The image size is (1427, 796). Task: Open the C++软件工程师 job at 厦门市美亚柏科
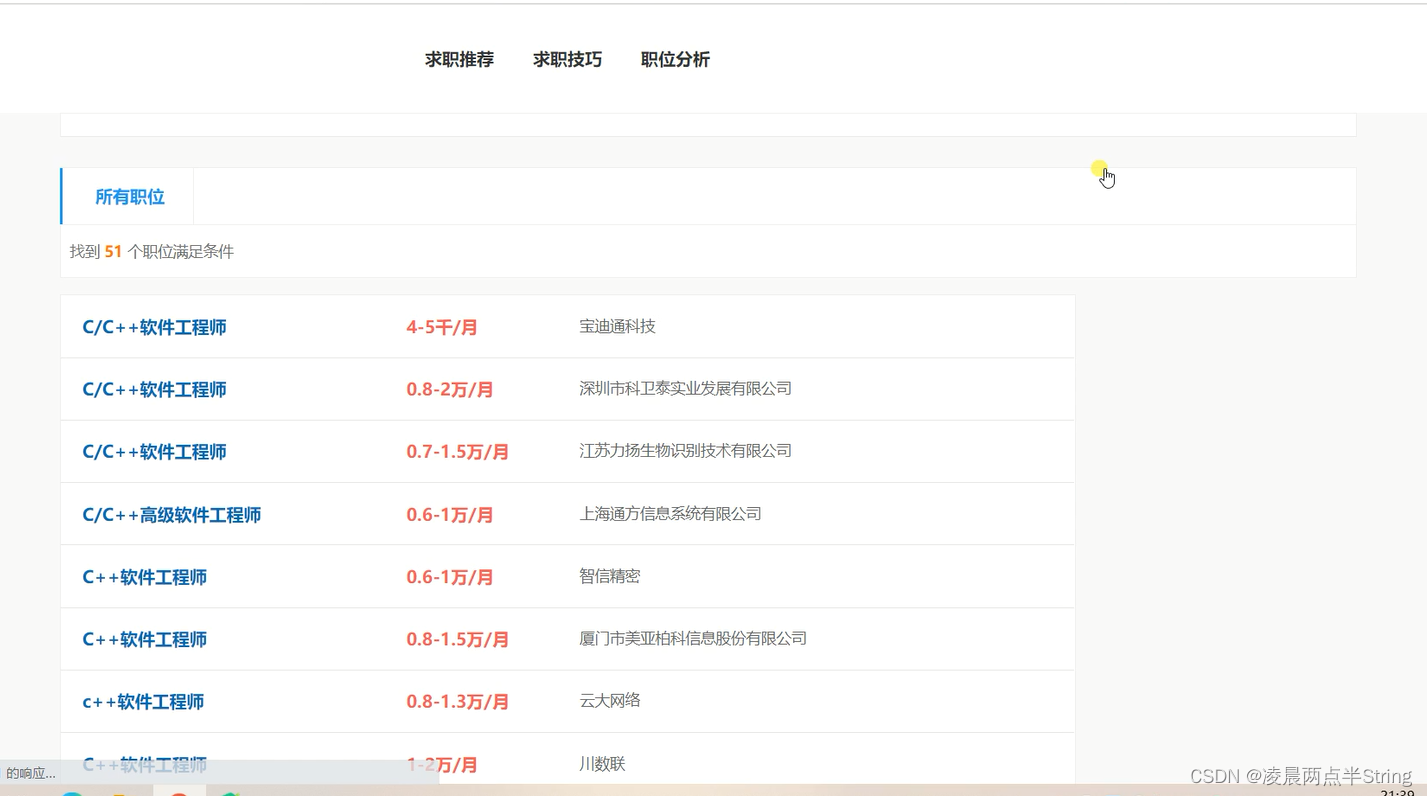point(145,639)
